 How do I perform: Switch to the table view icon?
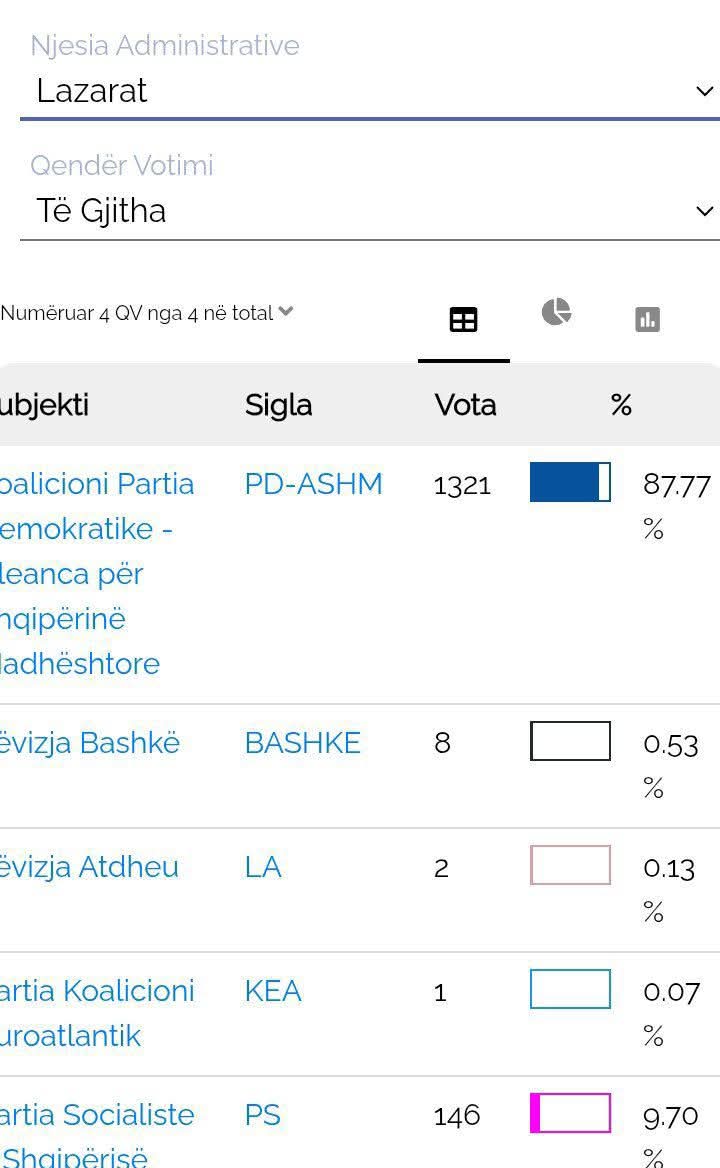(x=463, y=320)
